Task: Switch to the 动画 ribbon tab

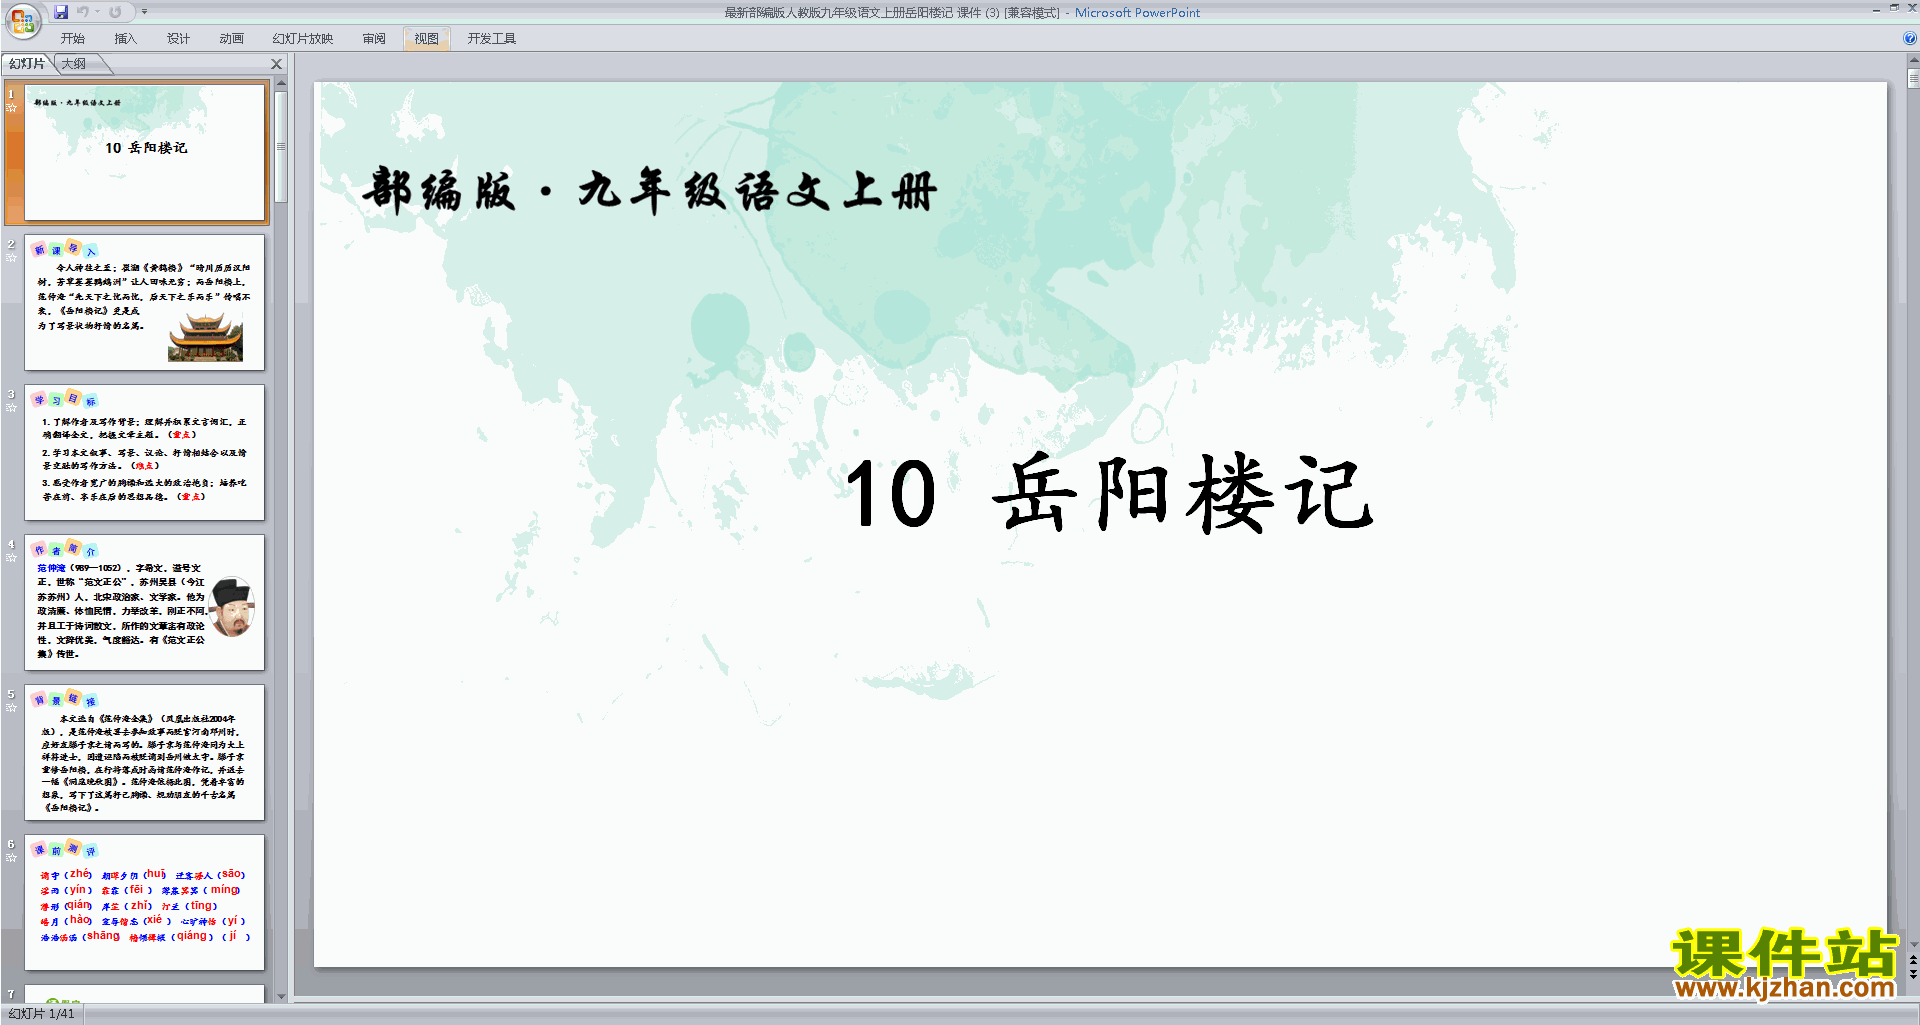Action: (x=231, y=39)
